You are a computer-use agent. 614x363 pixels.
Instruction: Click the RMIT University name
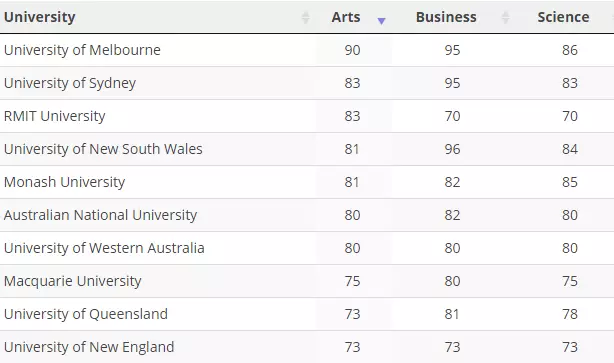[54, 116]
